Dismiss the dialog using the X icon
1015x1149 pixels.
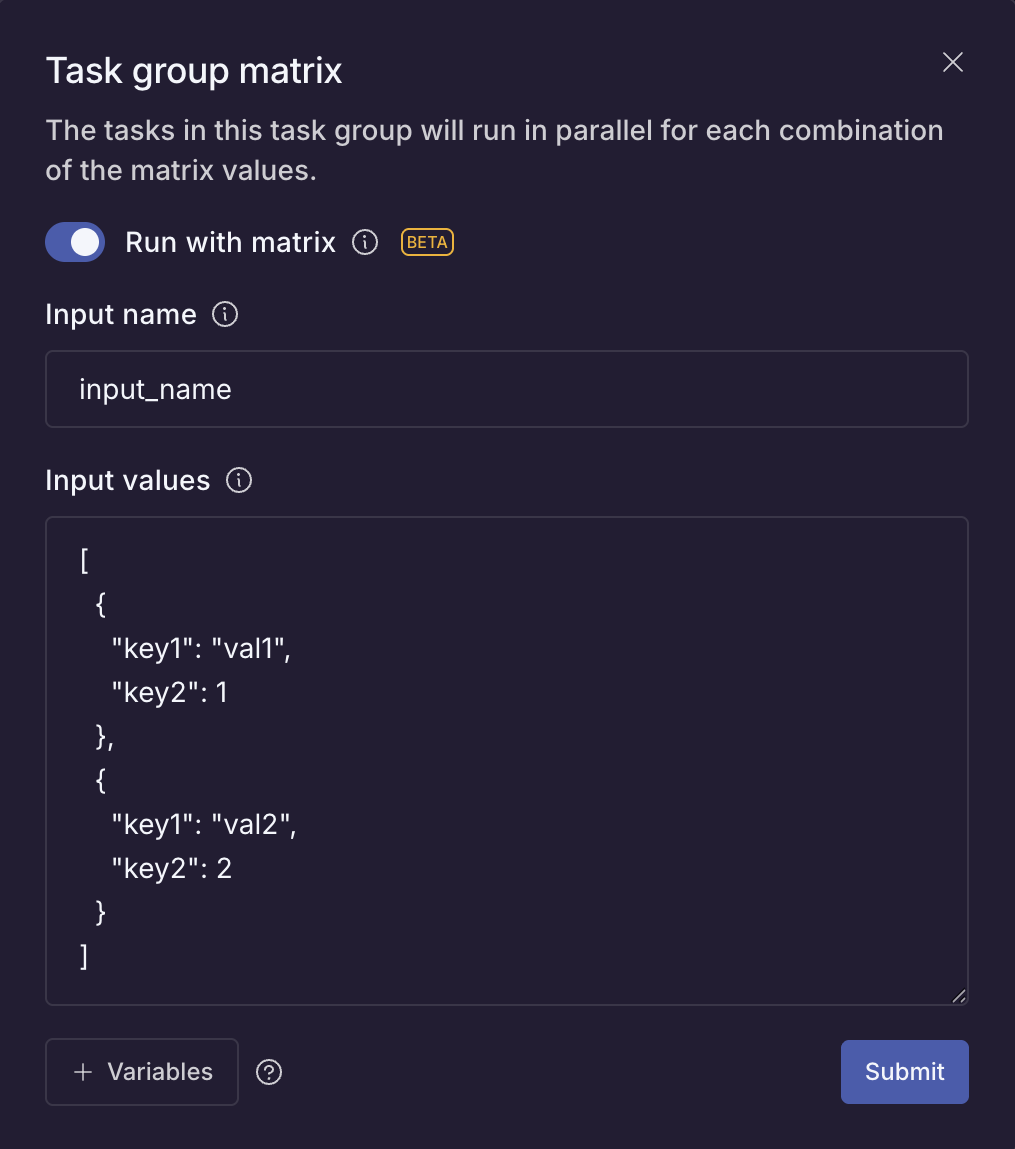tap(952, 62)
